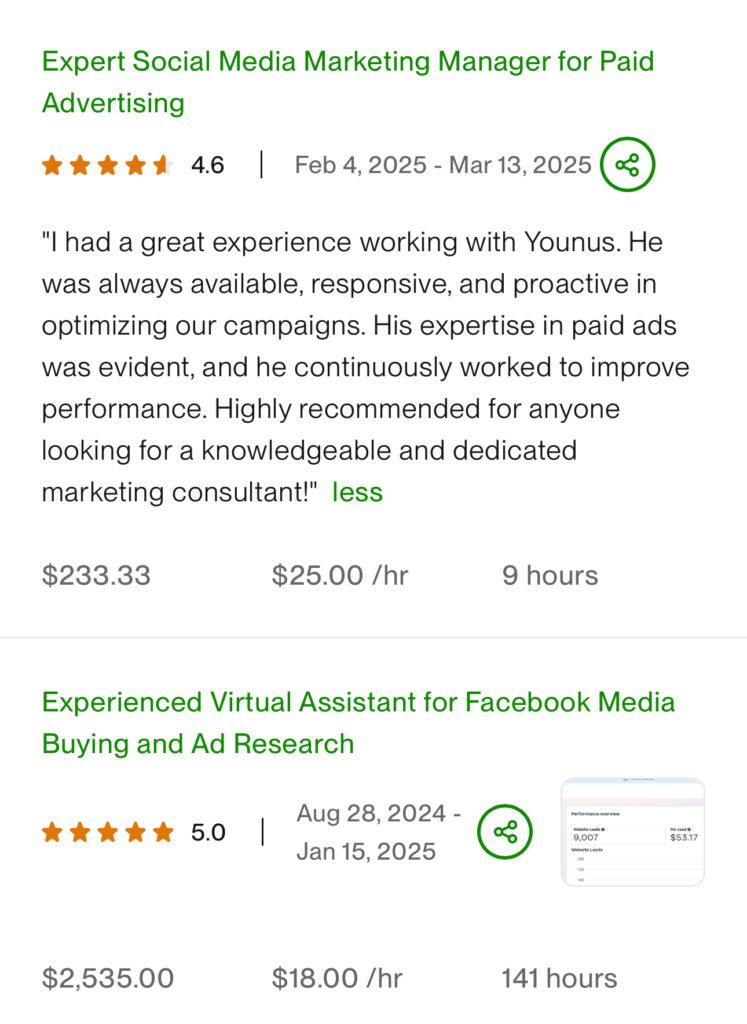Click the 141 hours worked label
This screenshot has height=1024, width=747.
tap(559, 978)
